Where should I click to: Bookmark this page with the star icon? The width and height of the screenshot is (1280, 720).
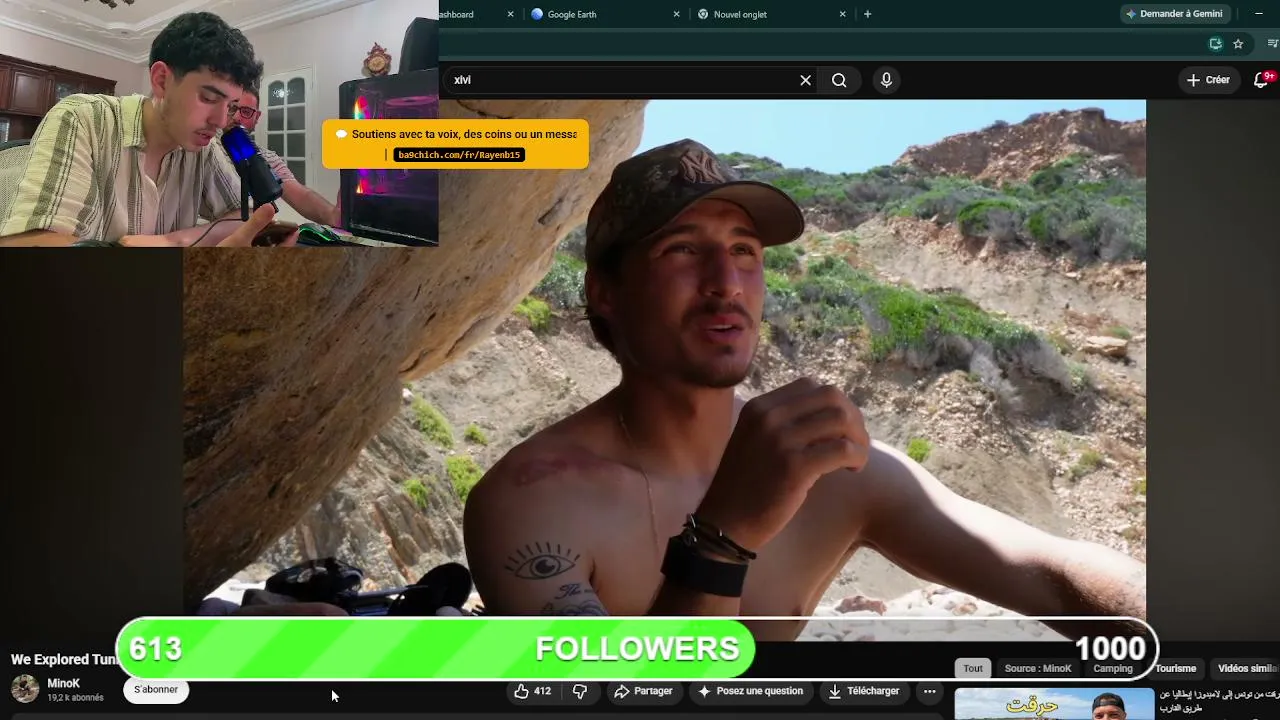(x=1238, y=44)
